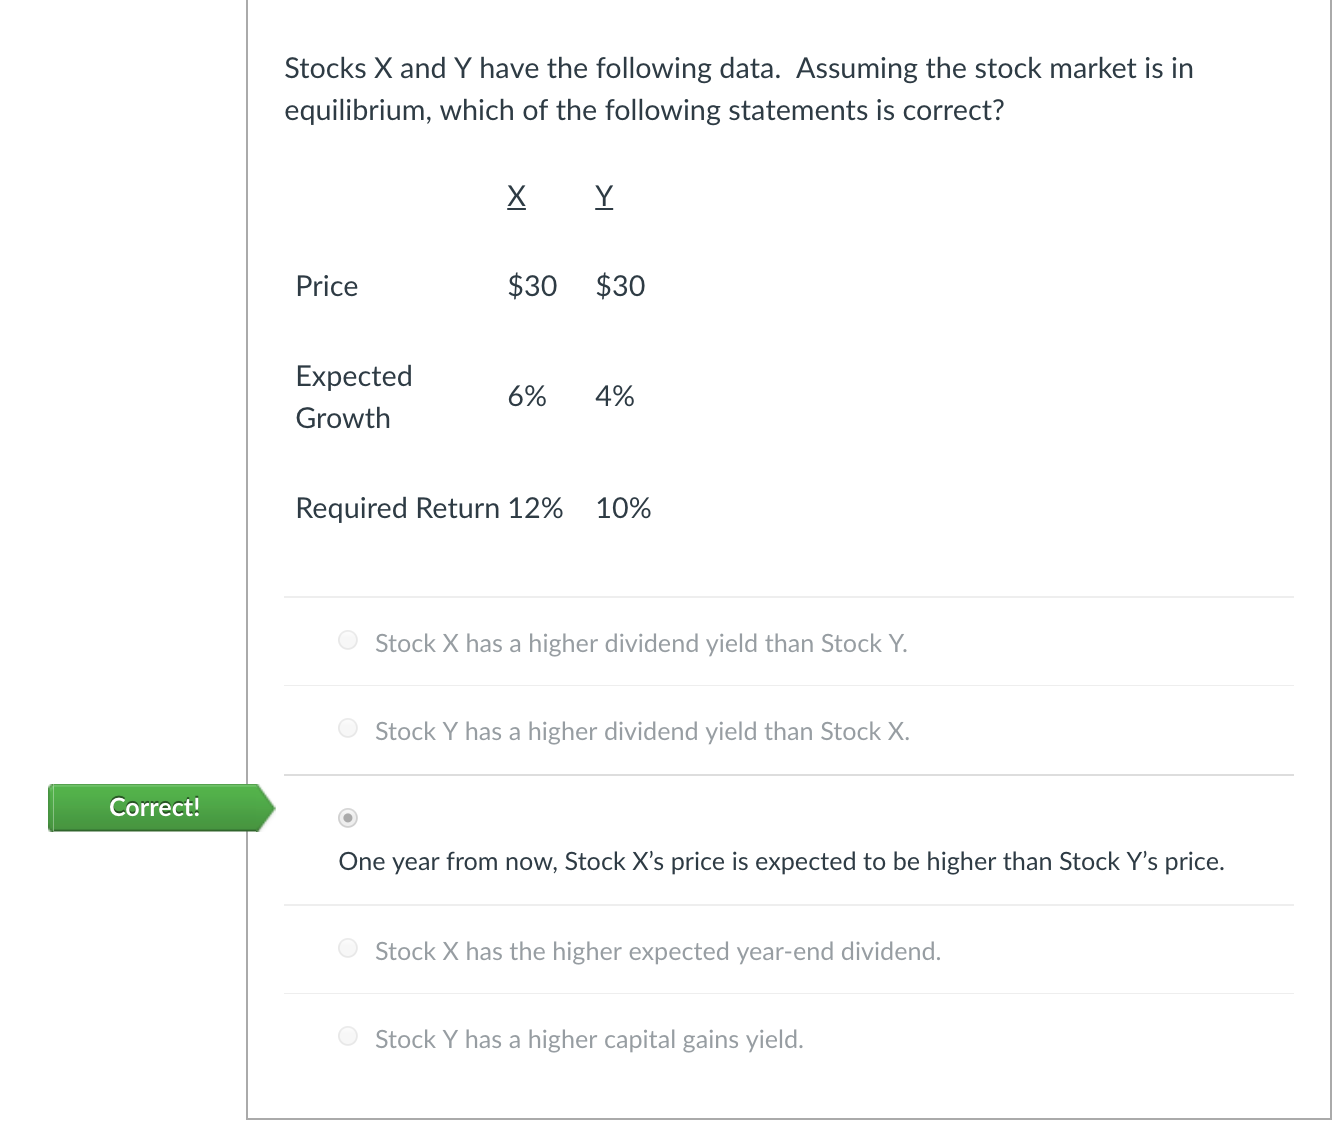Image resolution: width=1342 pixels, height=1128 pixels.
Task: Click the answer text about Stock X's price one year from now
Action: [781, 861]
